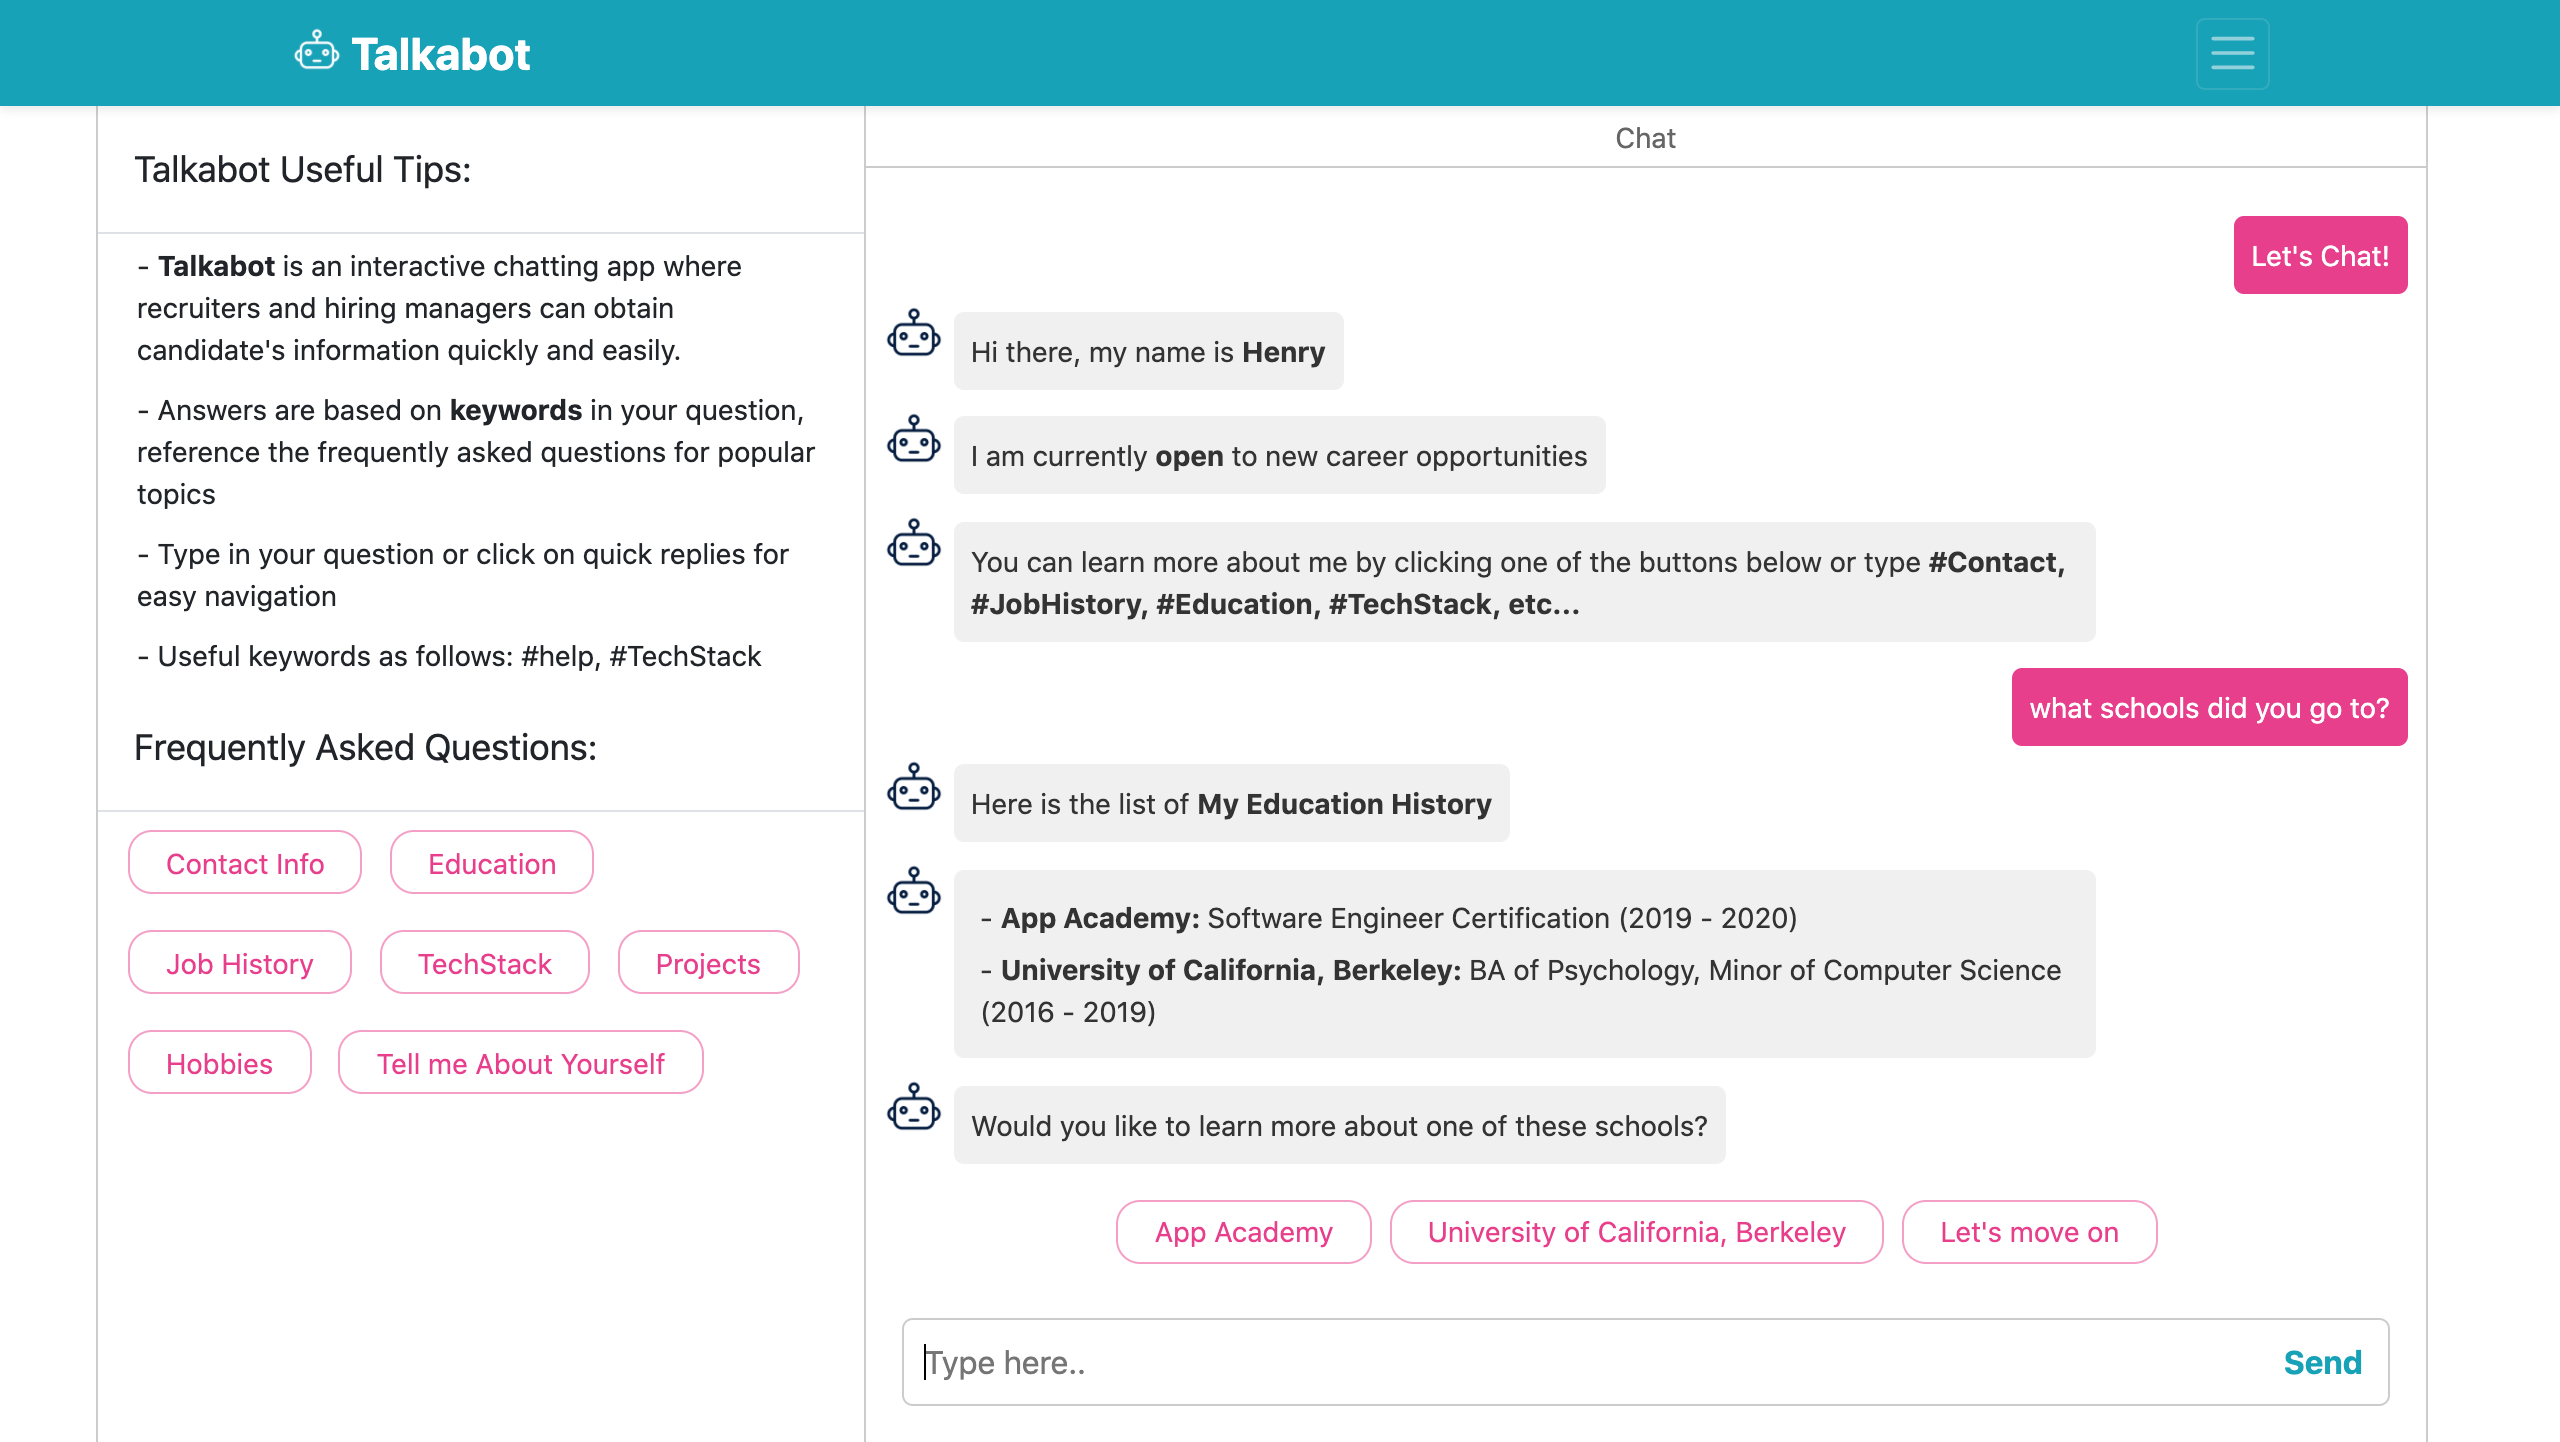This screenshot has height=1442, width=2560.
Task: Click robot avatar beside Henry greeting
Action: [913, 334]
